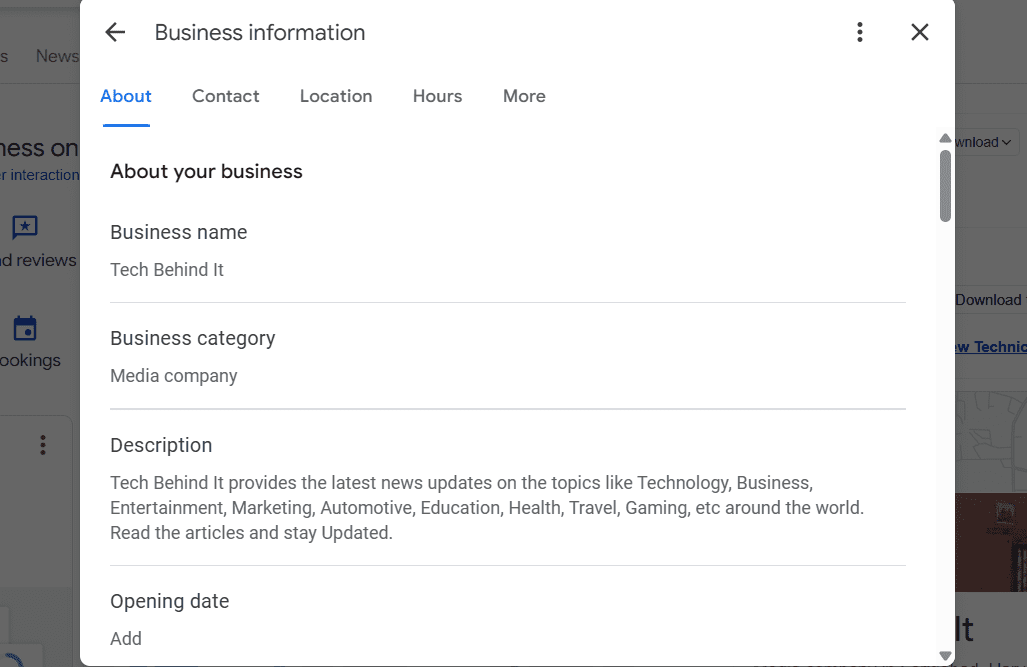Open the Download dropdown
Screen dimensions: 1027x667
[983, 142]
